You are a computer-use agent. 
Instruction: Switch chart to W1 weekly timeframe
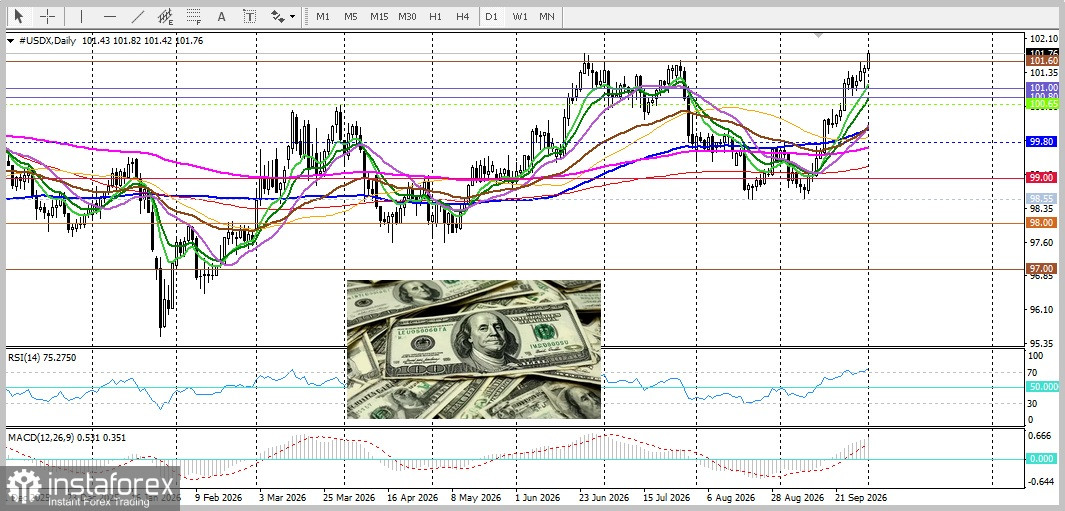(520, 16)
